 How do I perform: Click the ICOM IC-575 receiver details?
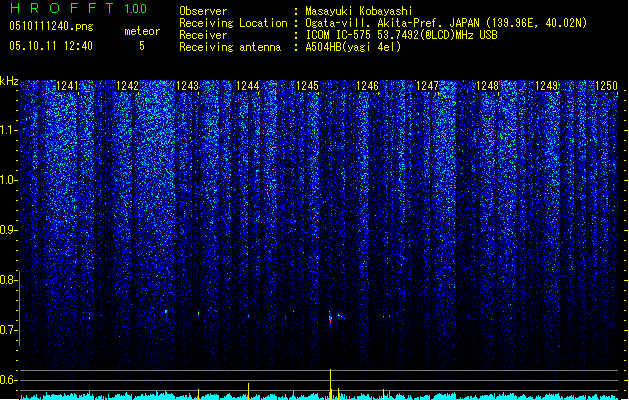click(401, 35)
